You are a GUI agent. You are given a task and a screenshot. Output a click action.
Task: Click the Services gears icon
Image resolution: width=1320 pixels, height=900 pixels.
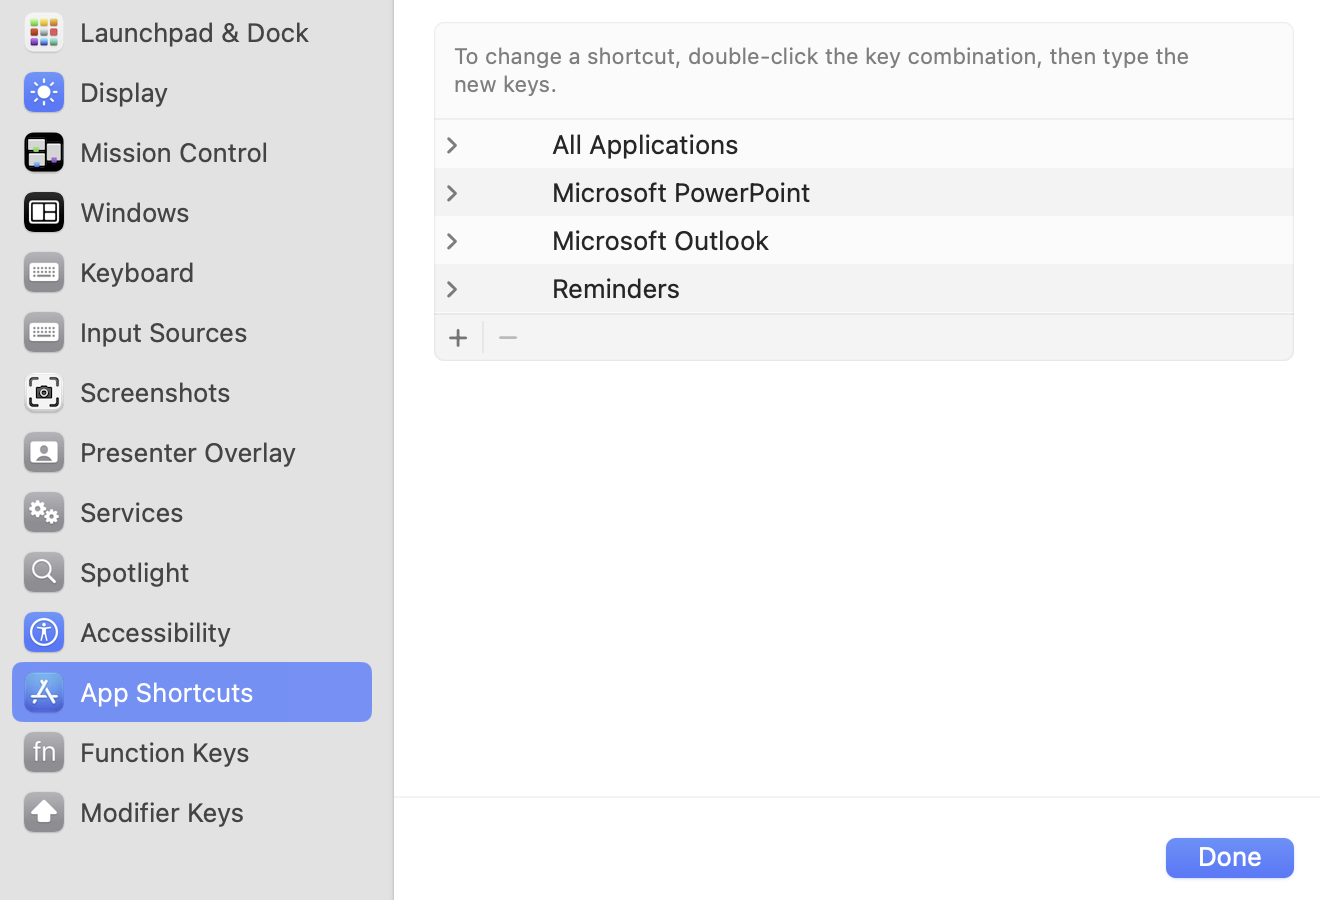(x=43, y=512)
